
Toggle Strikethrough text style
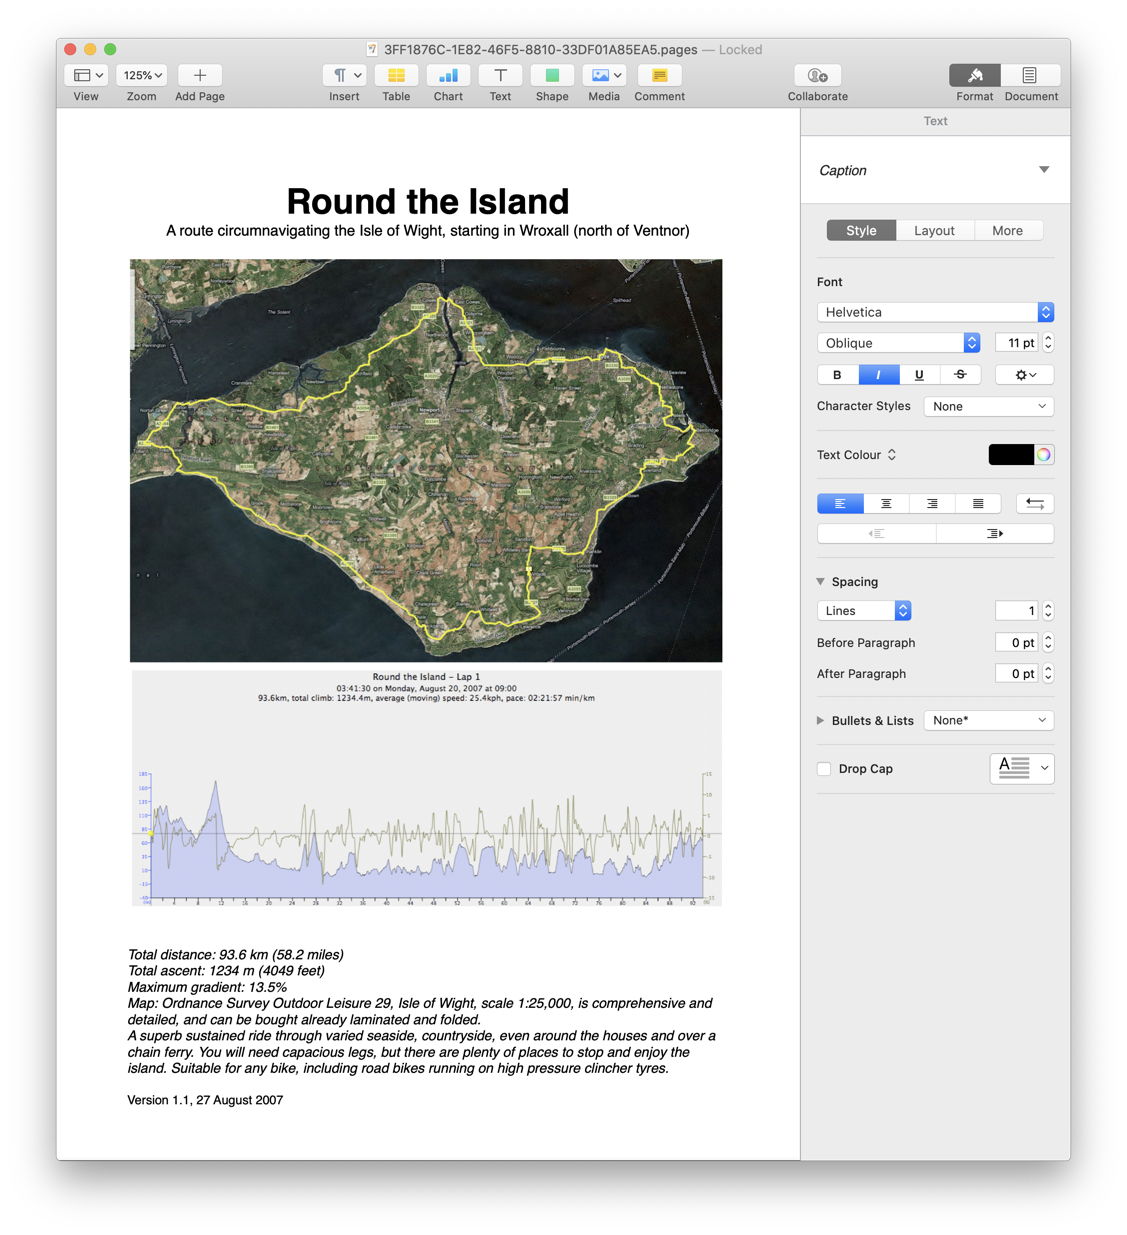point(961,375)
